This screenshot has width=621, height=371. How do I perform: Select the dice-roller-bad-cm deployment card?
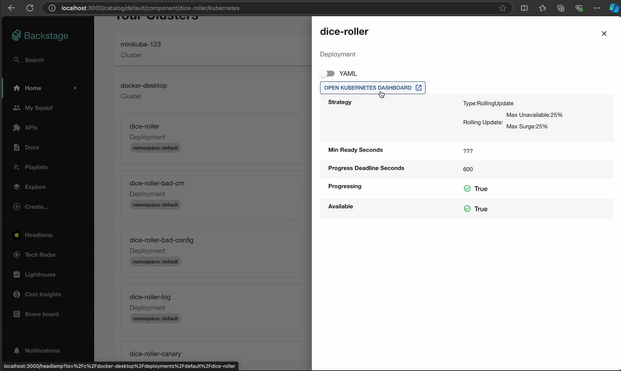(x=216, y=195)
